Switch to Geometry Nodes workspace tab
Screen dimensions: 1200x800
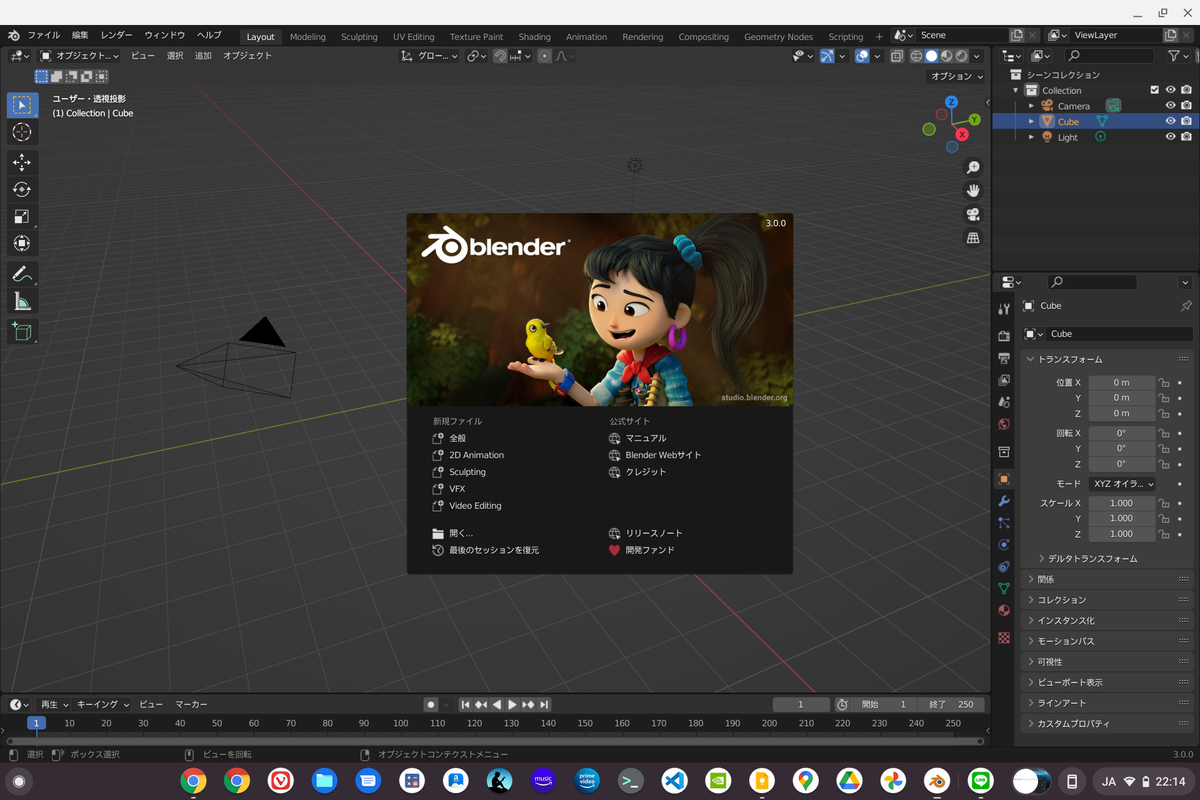(778, 37)
